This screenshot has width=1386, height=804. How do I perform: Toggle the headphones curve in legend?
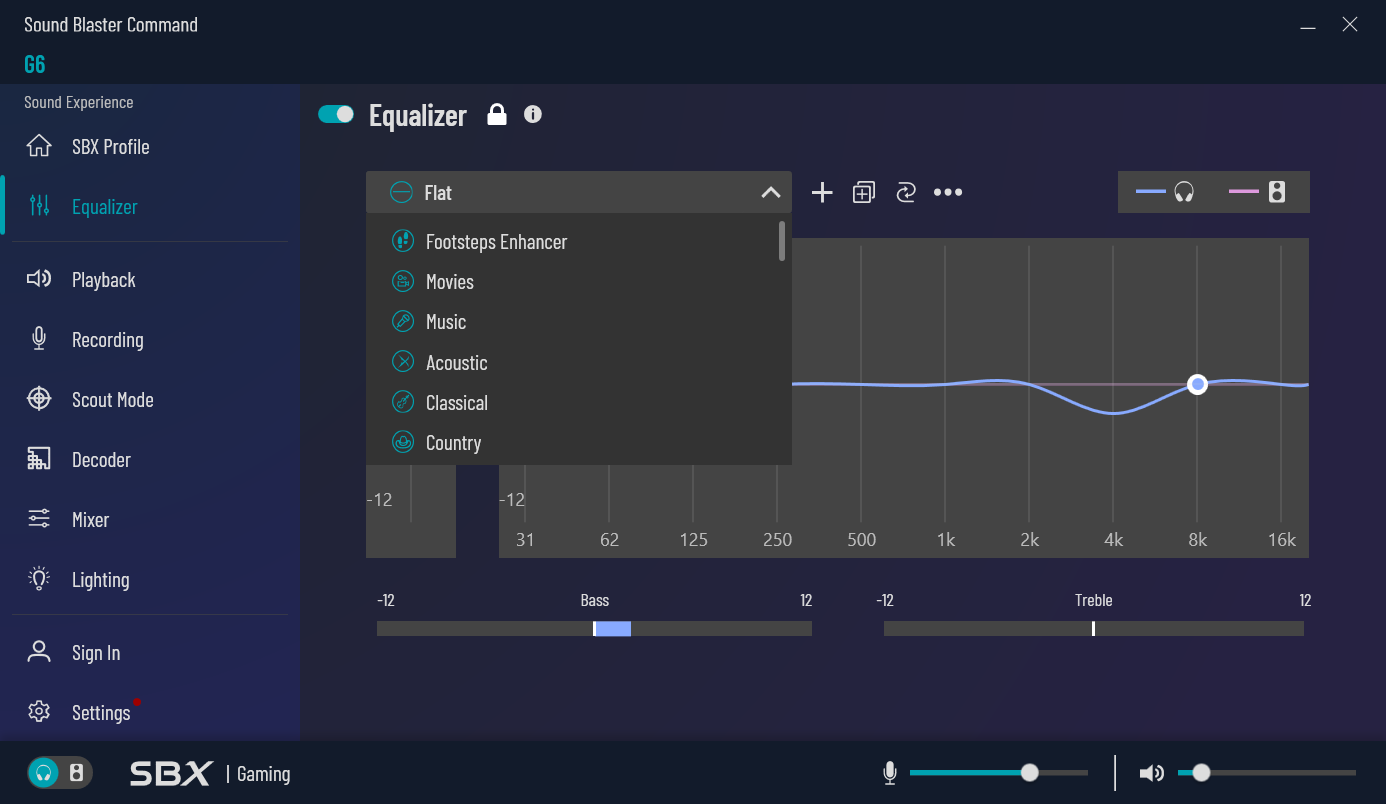[1166, 192]
